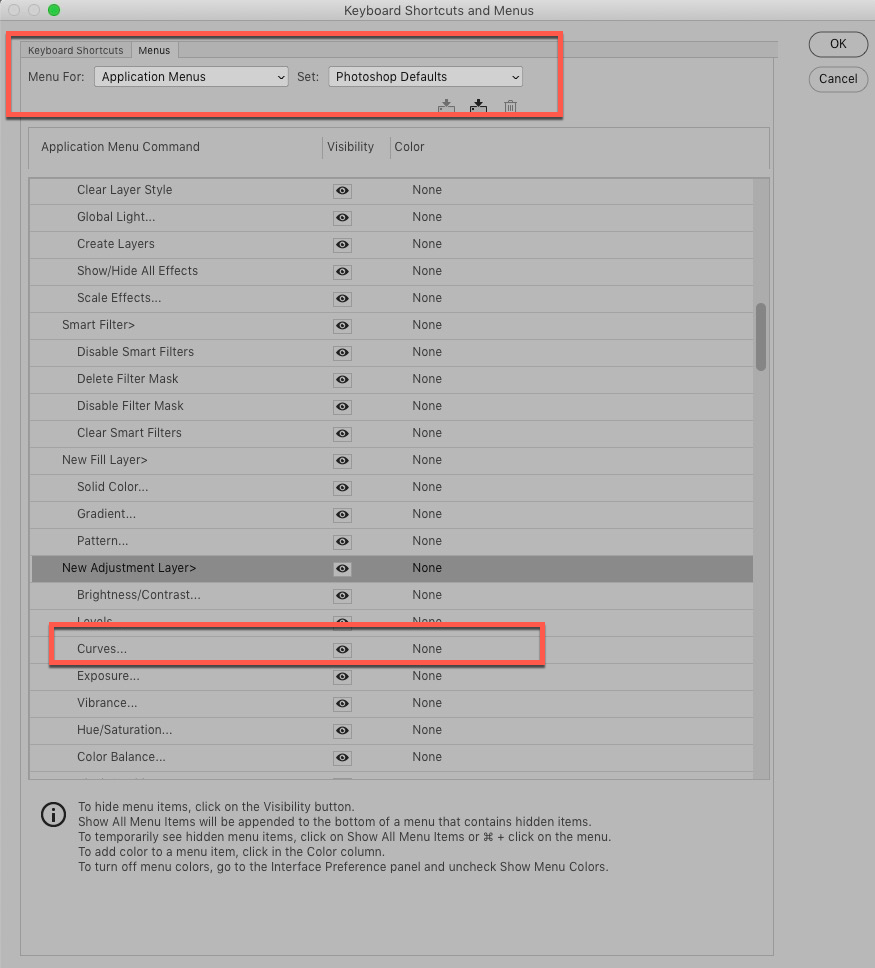This screenshot has height=968, width=875.
Task: Open the Set dropdown showing Photoshop Defaults
Action: point(424,76)
